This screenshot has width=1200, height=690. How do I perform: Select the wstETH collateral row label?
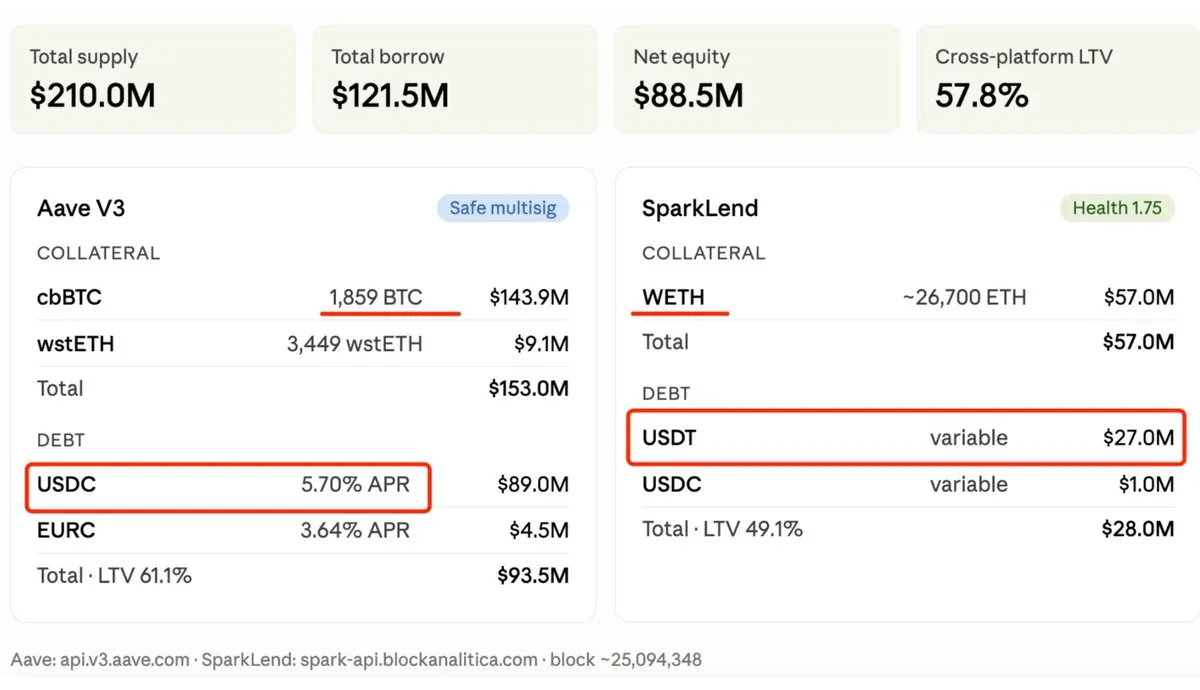point(76,344)
